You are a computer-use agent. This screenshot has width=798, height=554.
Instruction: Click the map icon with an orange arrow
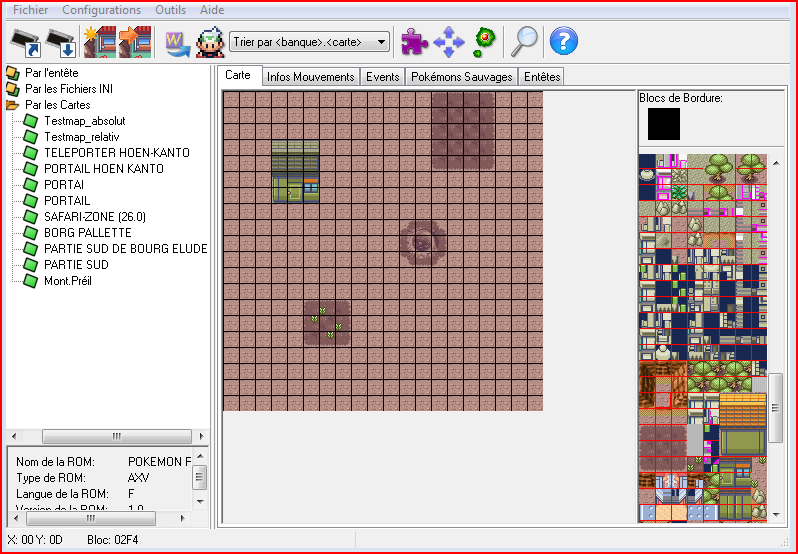point(135,42)
